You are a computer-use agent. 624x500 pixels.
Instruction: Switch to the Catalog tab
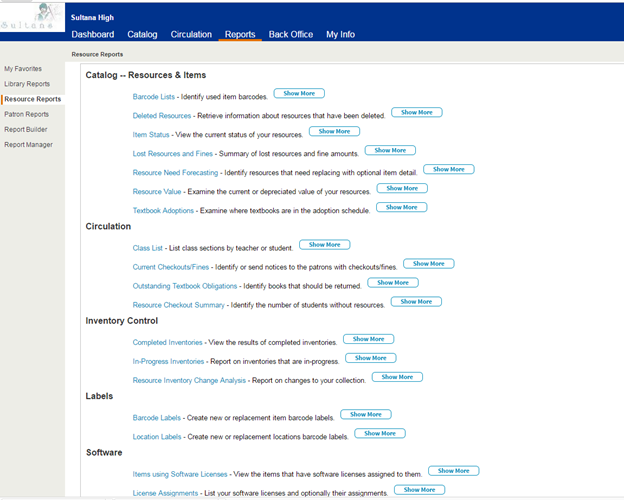(x=142, y=35)
